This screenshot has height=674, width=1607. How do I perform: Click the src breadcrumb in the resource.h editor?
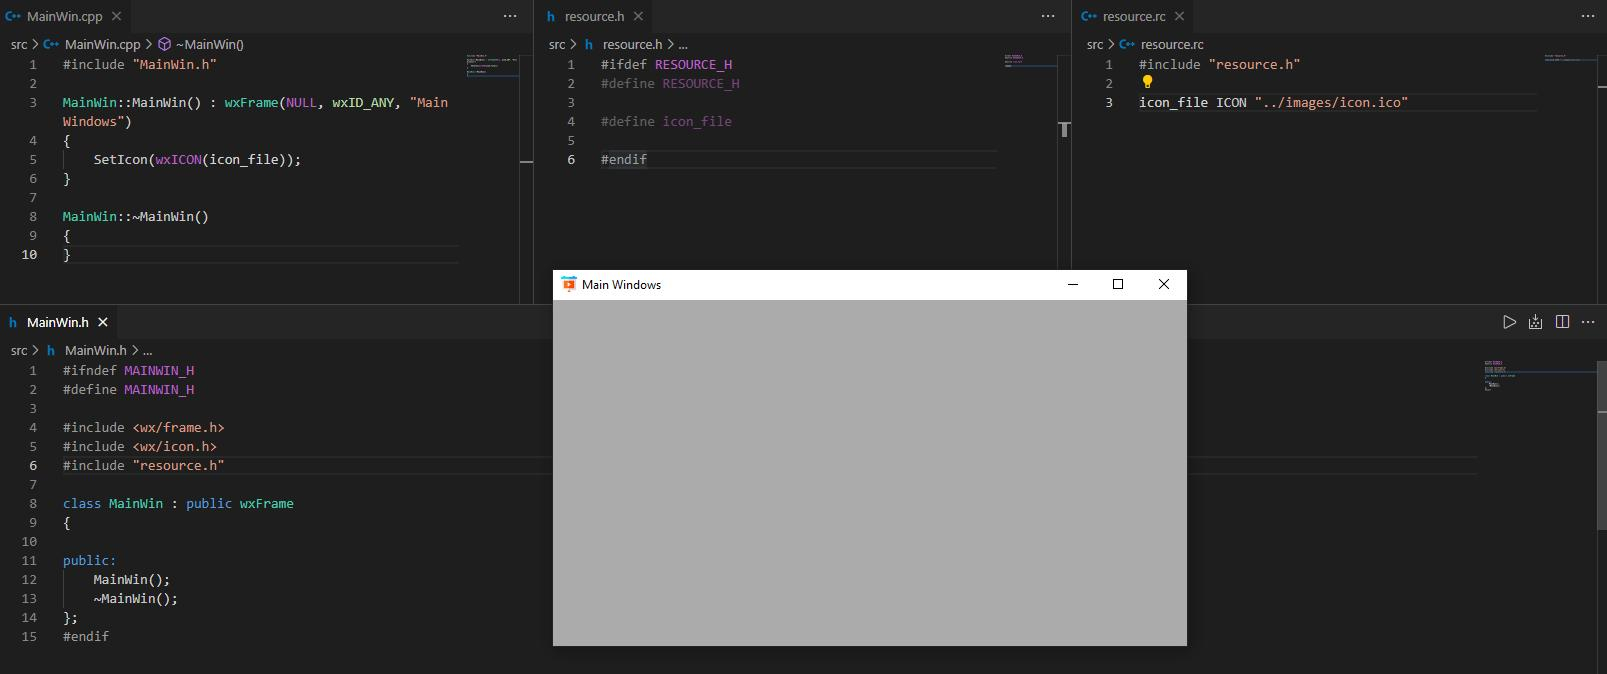pyautogui.click(x=556, y=44)
